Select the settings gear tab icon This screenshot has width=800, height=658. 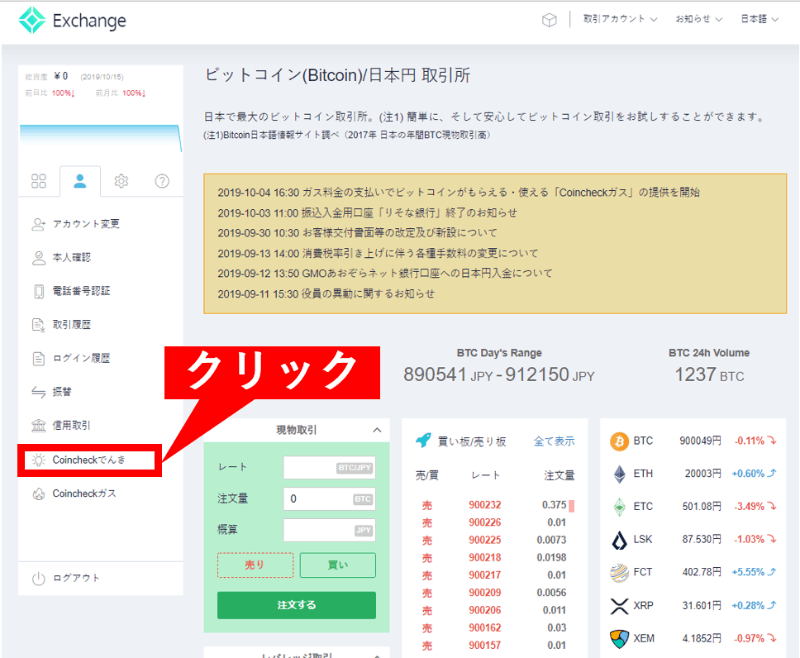[x=121, y=181]
